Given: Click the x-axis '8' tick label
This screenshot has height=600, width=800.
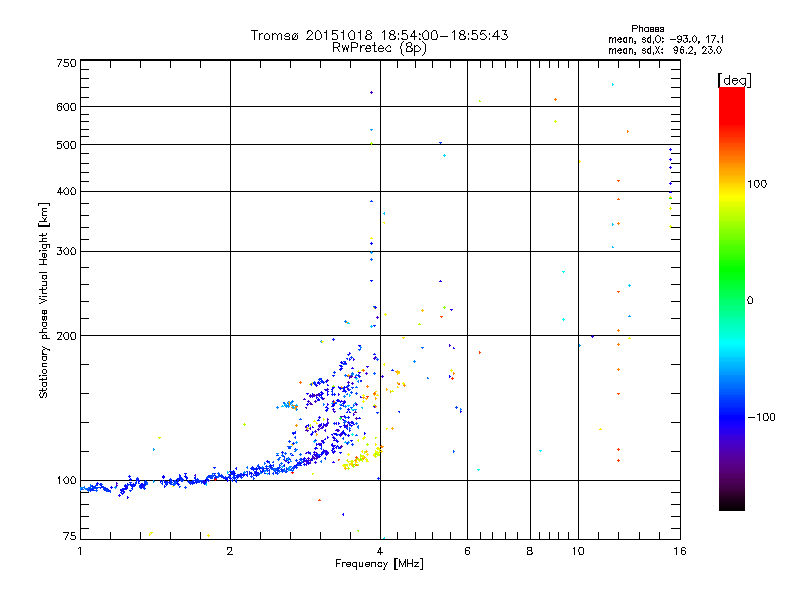Looking at the screenshot, I should point(530,551).
